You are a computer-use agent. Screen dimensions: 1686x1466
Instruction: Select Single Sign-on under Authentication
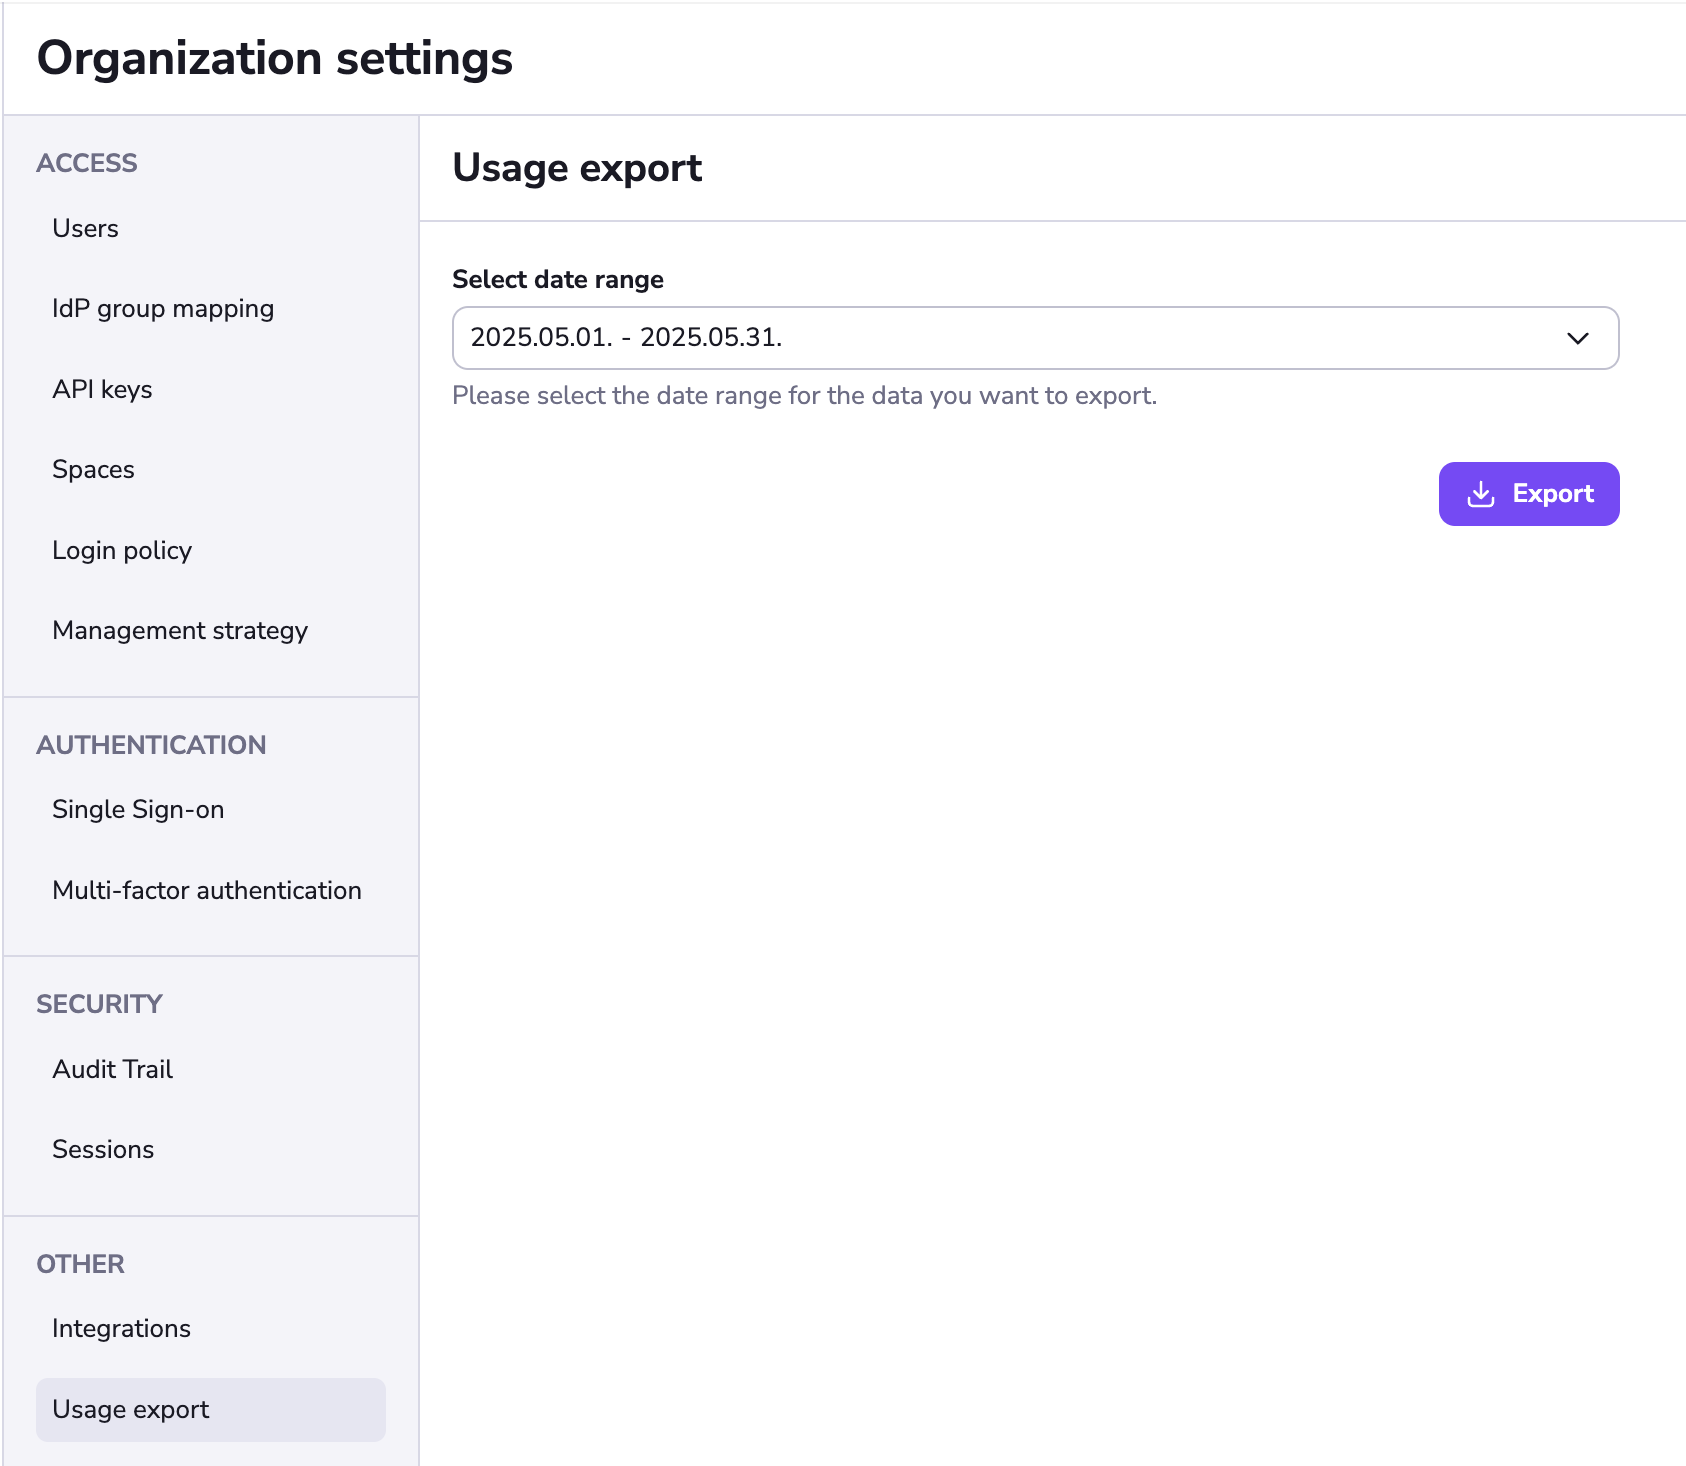138,810
